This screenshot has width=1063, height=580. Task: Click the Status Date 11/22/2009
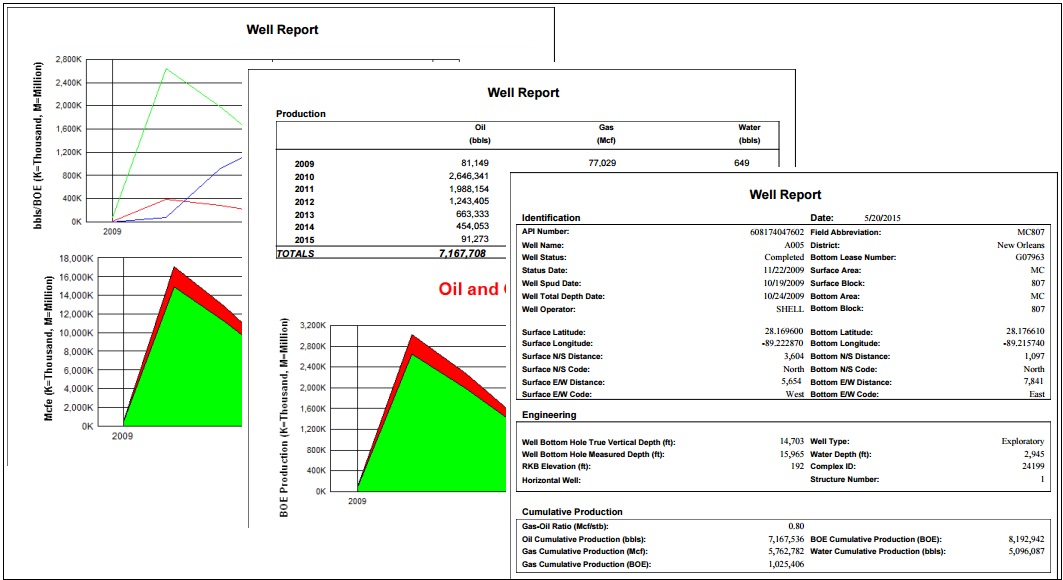pos(782,270)
